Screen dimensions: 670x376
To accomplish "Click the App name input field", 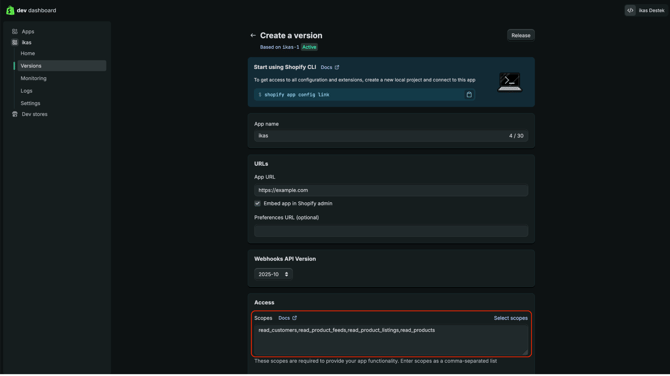I will click(391, 136).
